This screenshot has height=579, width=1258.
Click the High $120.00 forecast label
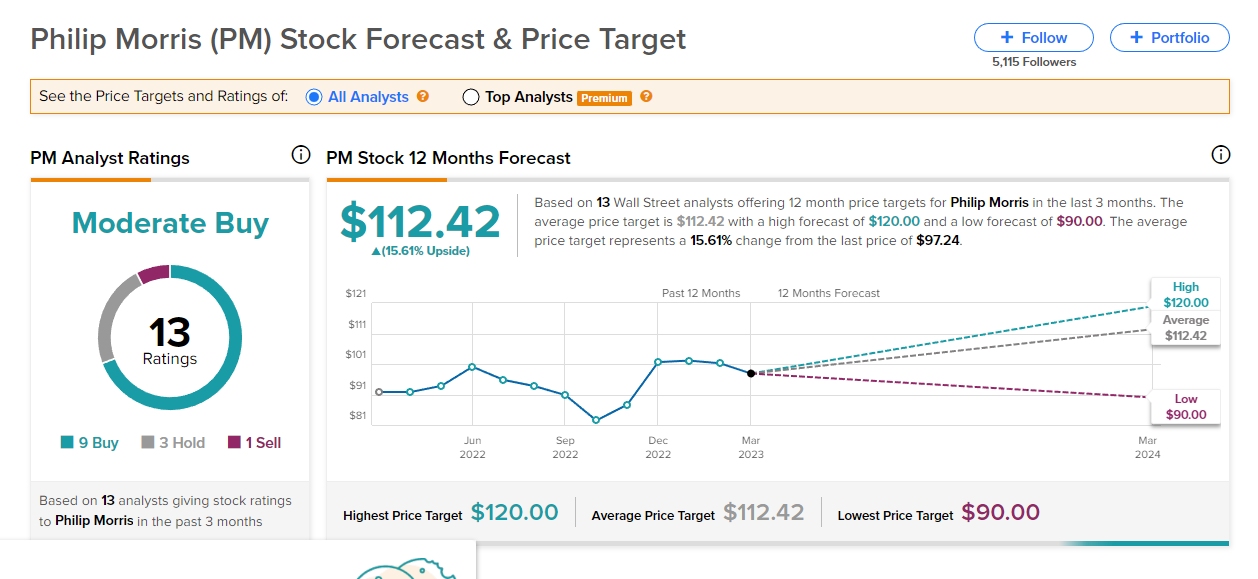pos(1185,295)
